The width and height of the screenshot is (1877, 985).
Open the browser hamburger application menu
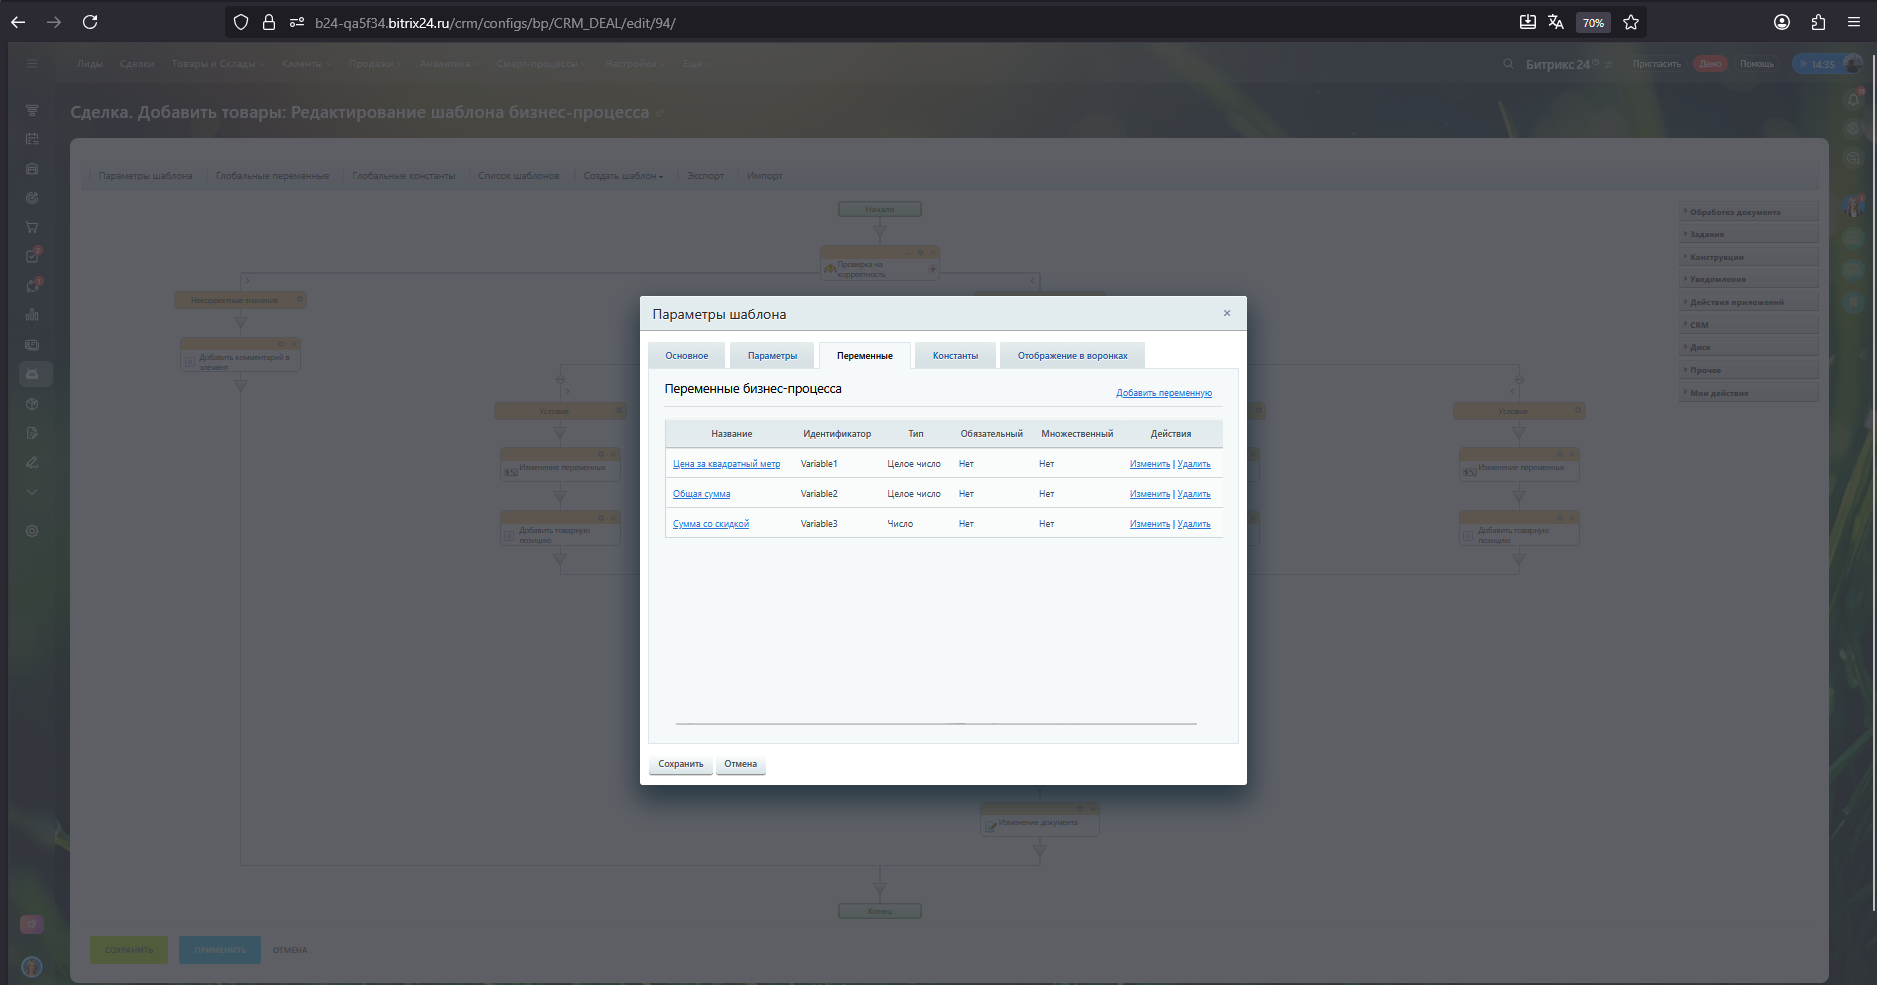coord(1853,22)
